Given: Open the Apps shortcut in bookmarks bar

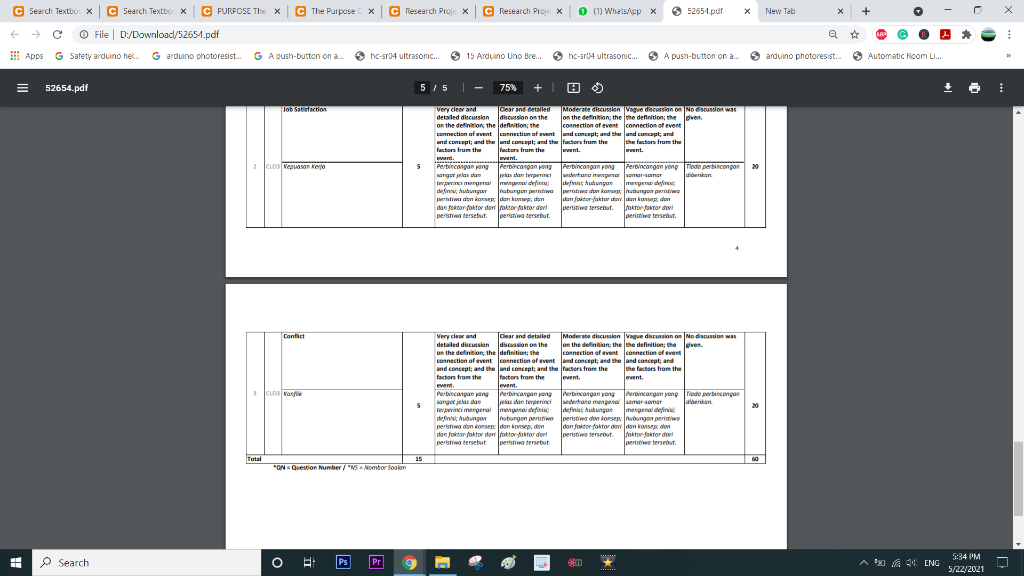Looking at the screenshot, I should point(27,56).
